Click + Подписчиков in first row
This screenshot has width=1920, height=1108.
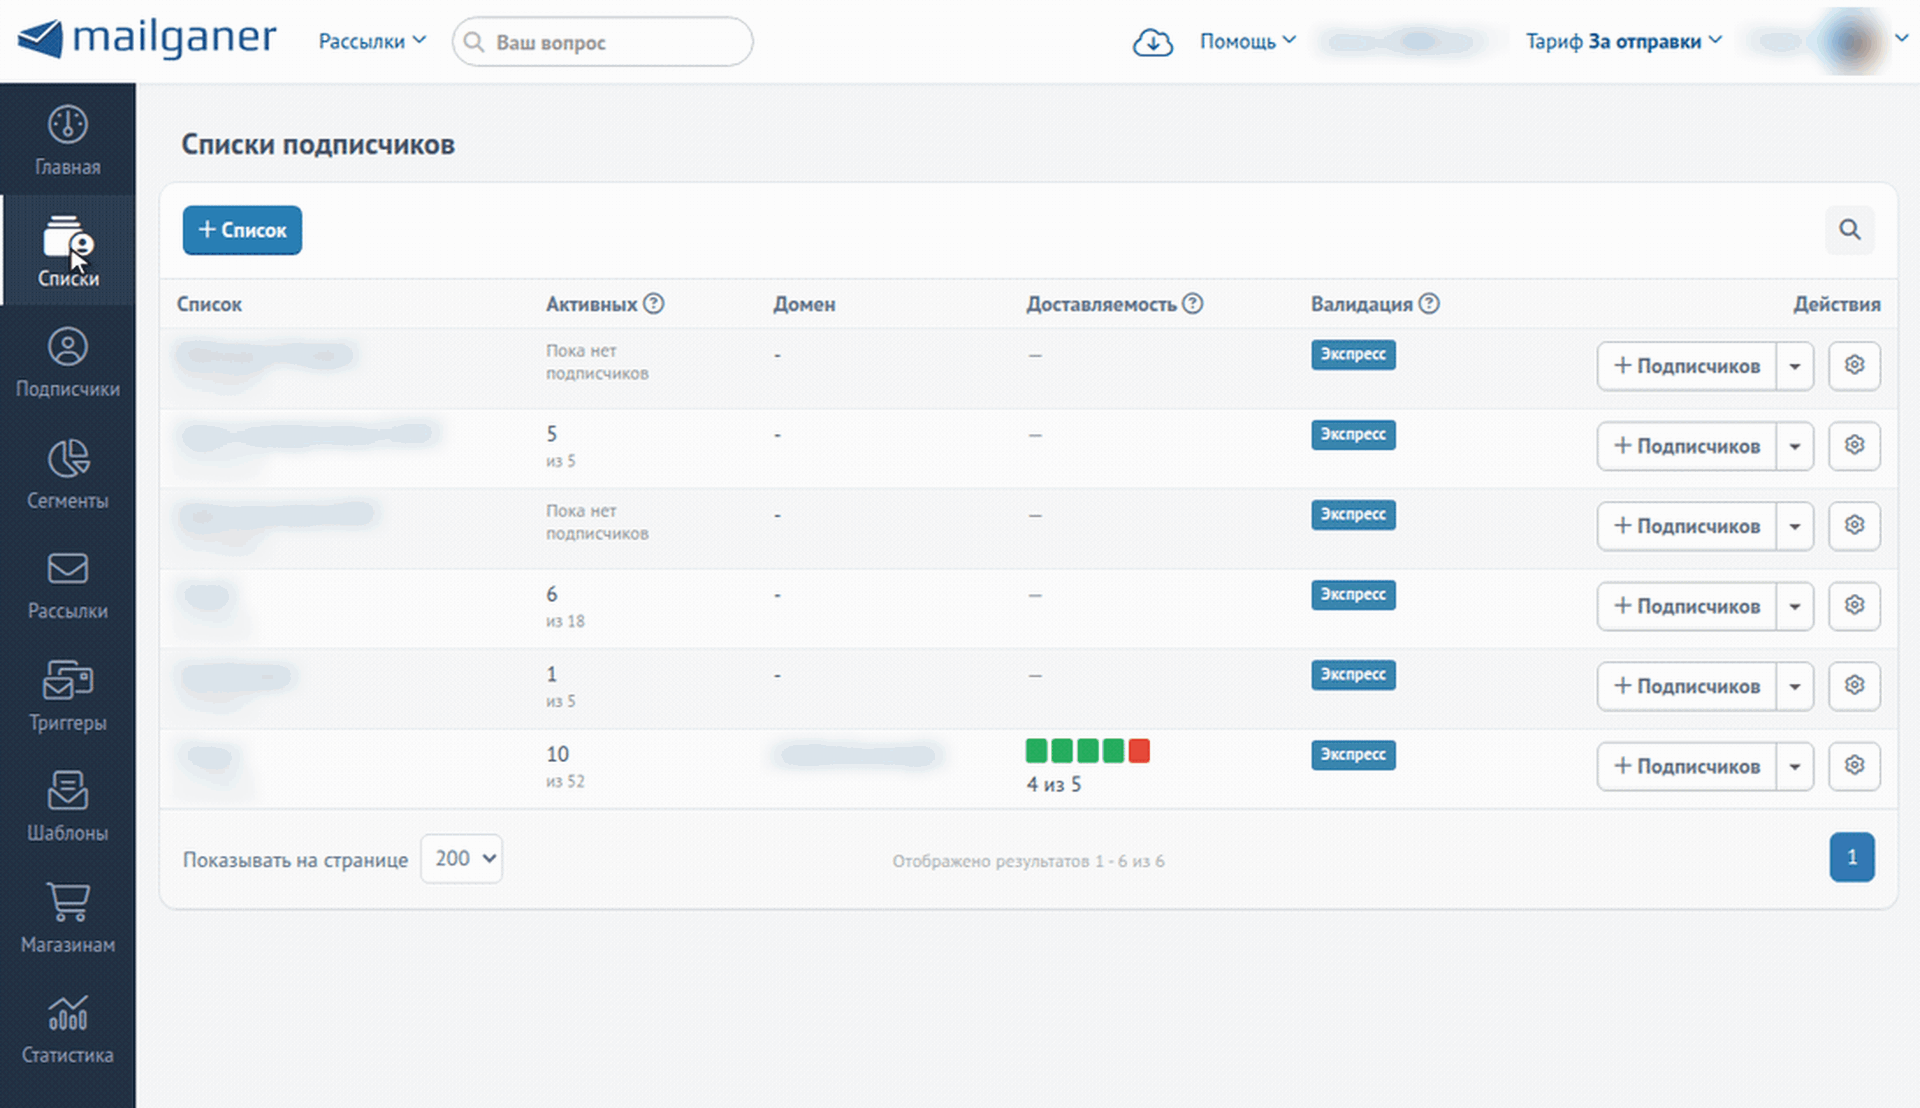coord(1686,366)
